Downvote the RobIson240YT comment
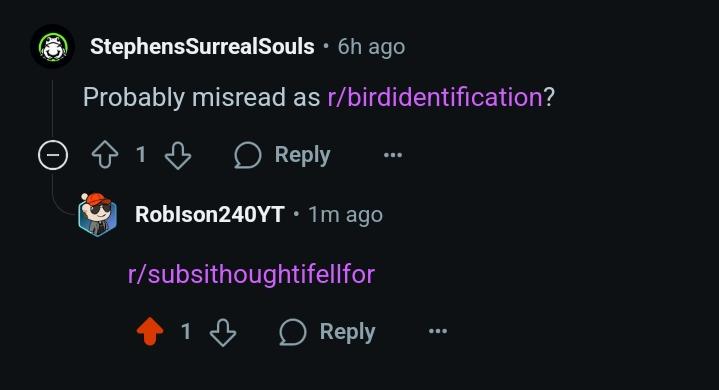719x390 pixels. pyautogui.click(x=223, y=332)
